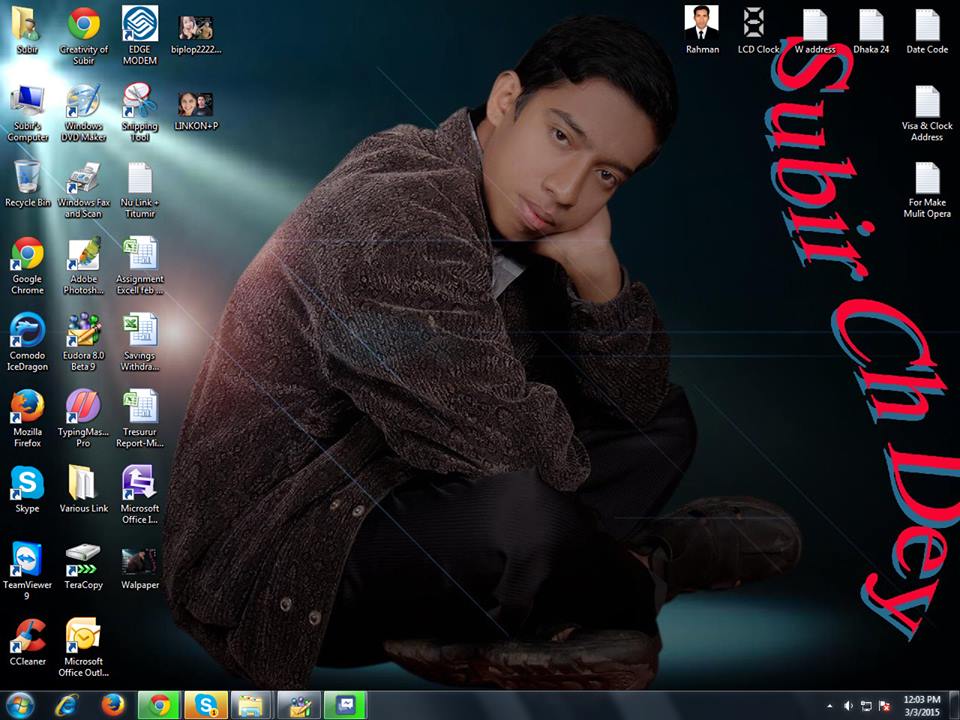Launch Google Chrome desktop shortcut

(27, 266)
